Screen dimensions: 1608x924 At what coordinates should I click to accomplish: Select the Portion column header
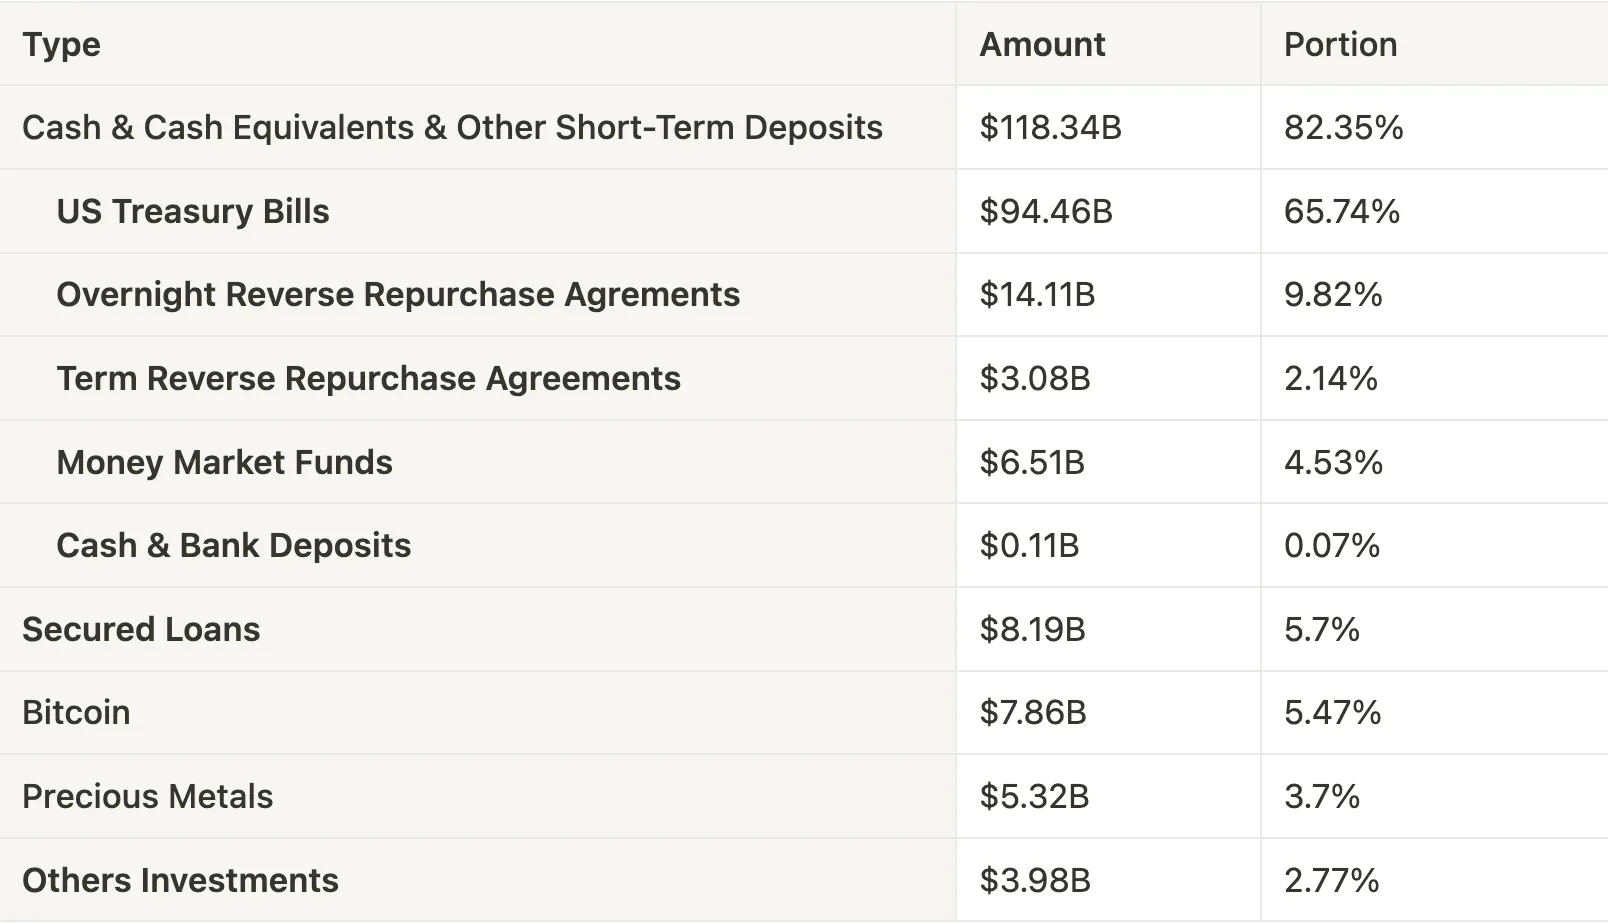click(x=1340, y=44)
